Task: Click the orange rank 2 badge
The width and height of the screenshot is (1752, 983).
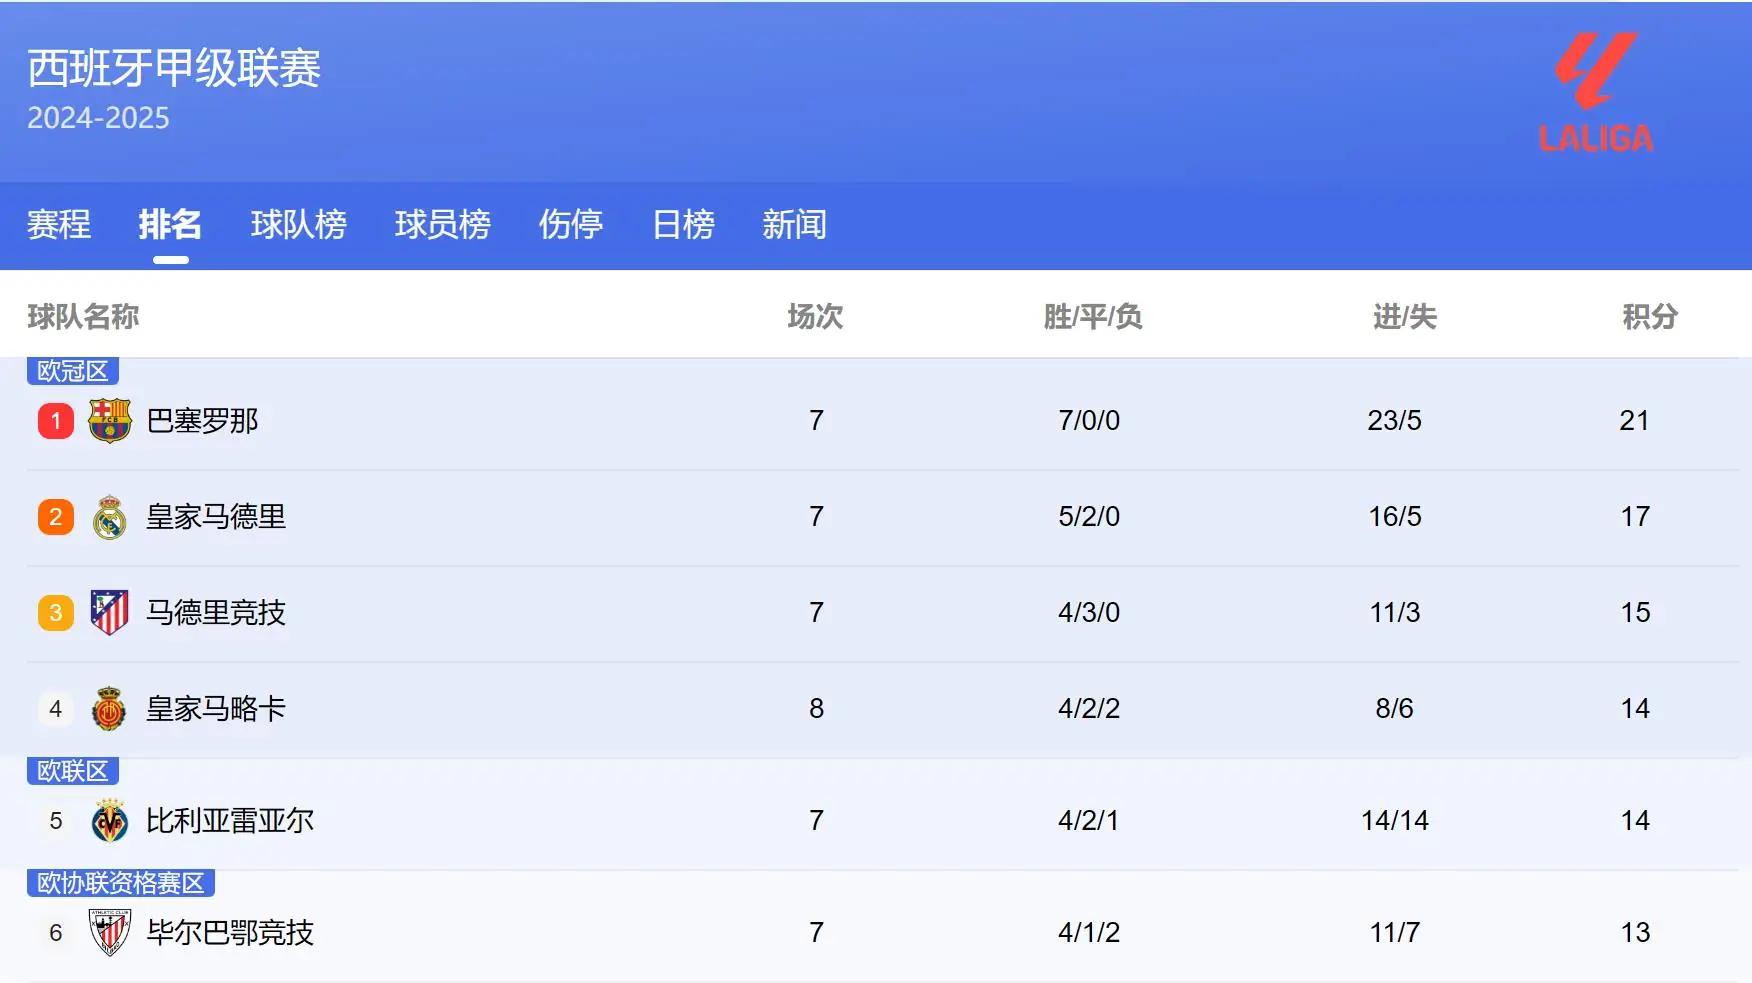Action: pos(56,517)
